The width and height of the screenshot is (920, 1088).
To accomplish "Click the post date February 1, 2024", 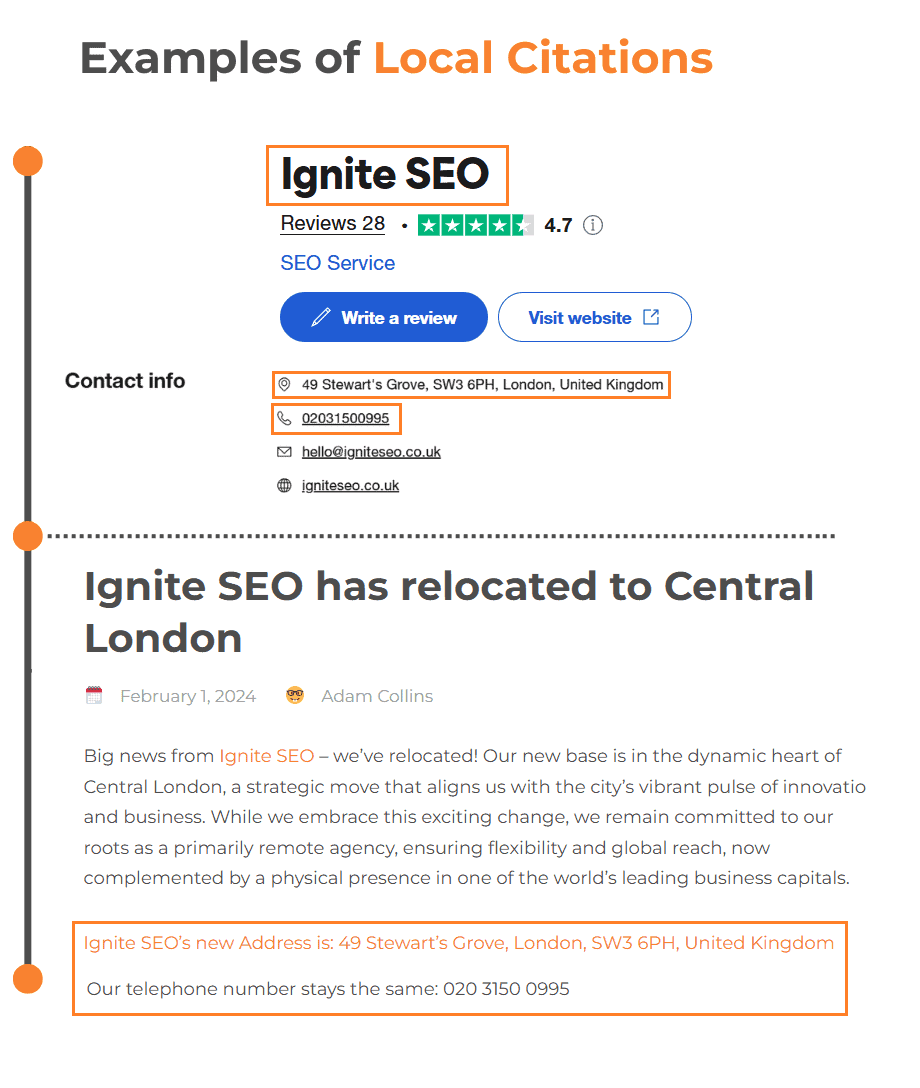I will click(188, 696).
